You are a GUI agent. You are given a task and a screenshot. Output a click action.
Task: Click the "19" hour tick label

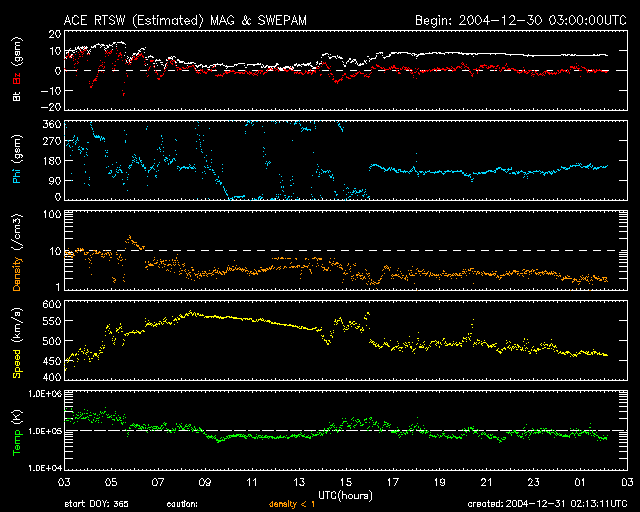[x=440, y=482]
